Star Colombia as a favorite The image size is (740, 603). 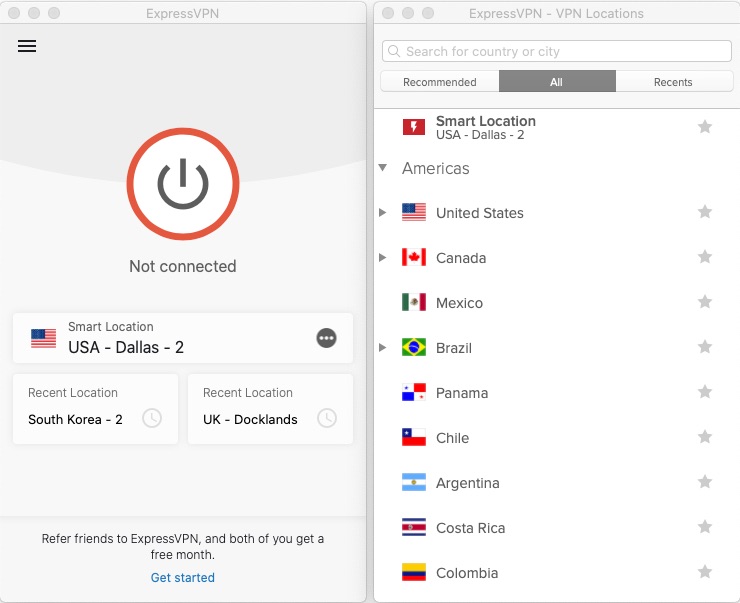pos(705,572)
